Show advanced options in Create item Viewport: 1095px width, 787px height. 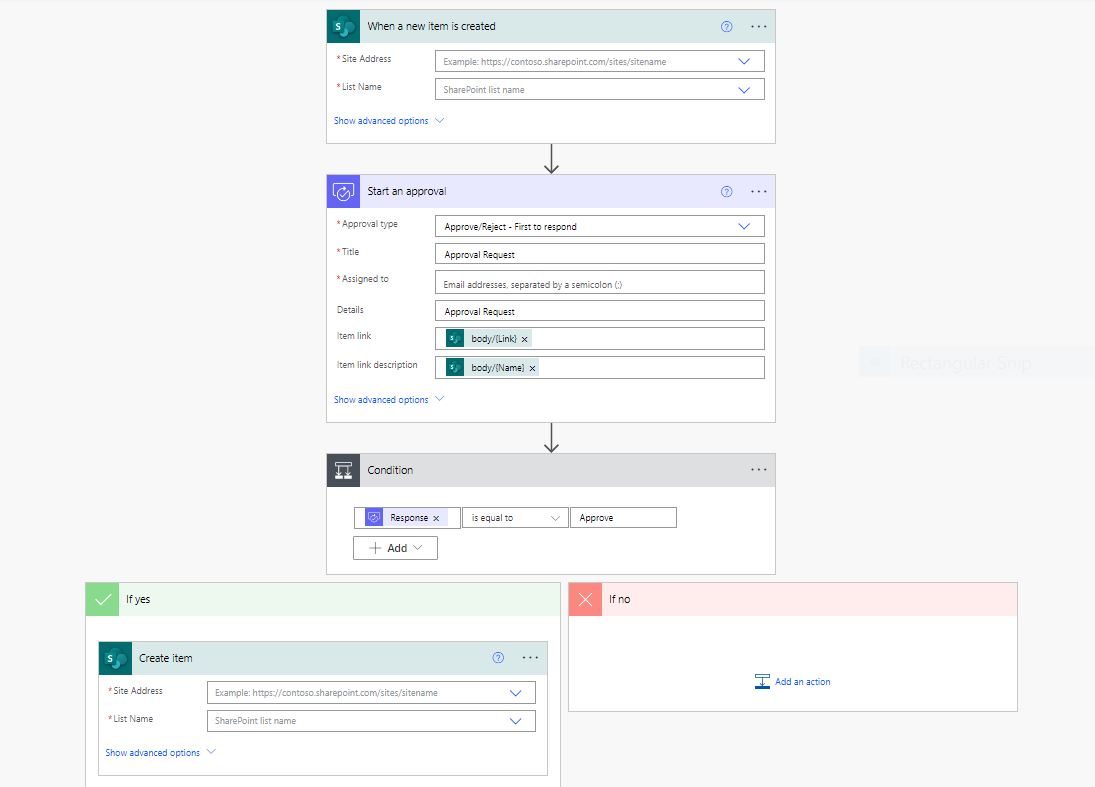click(160, 753)
